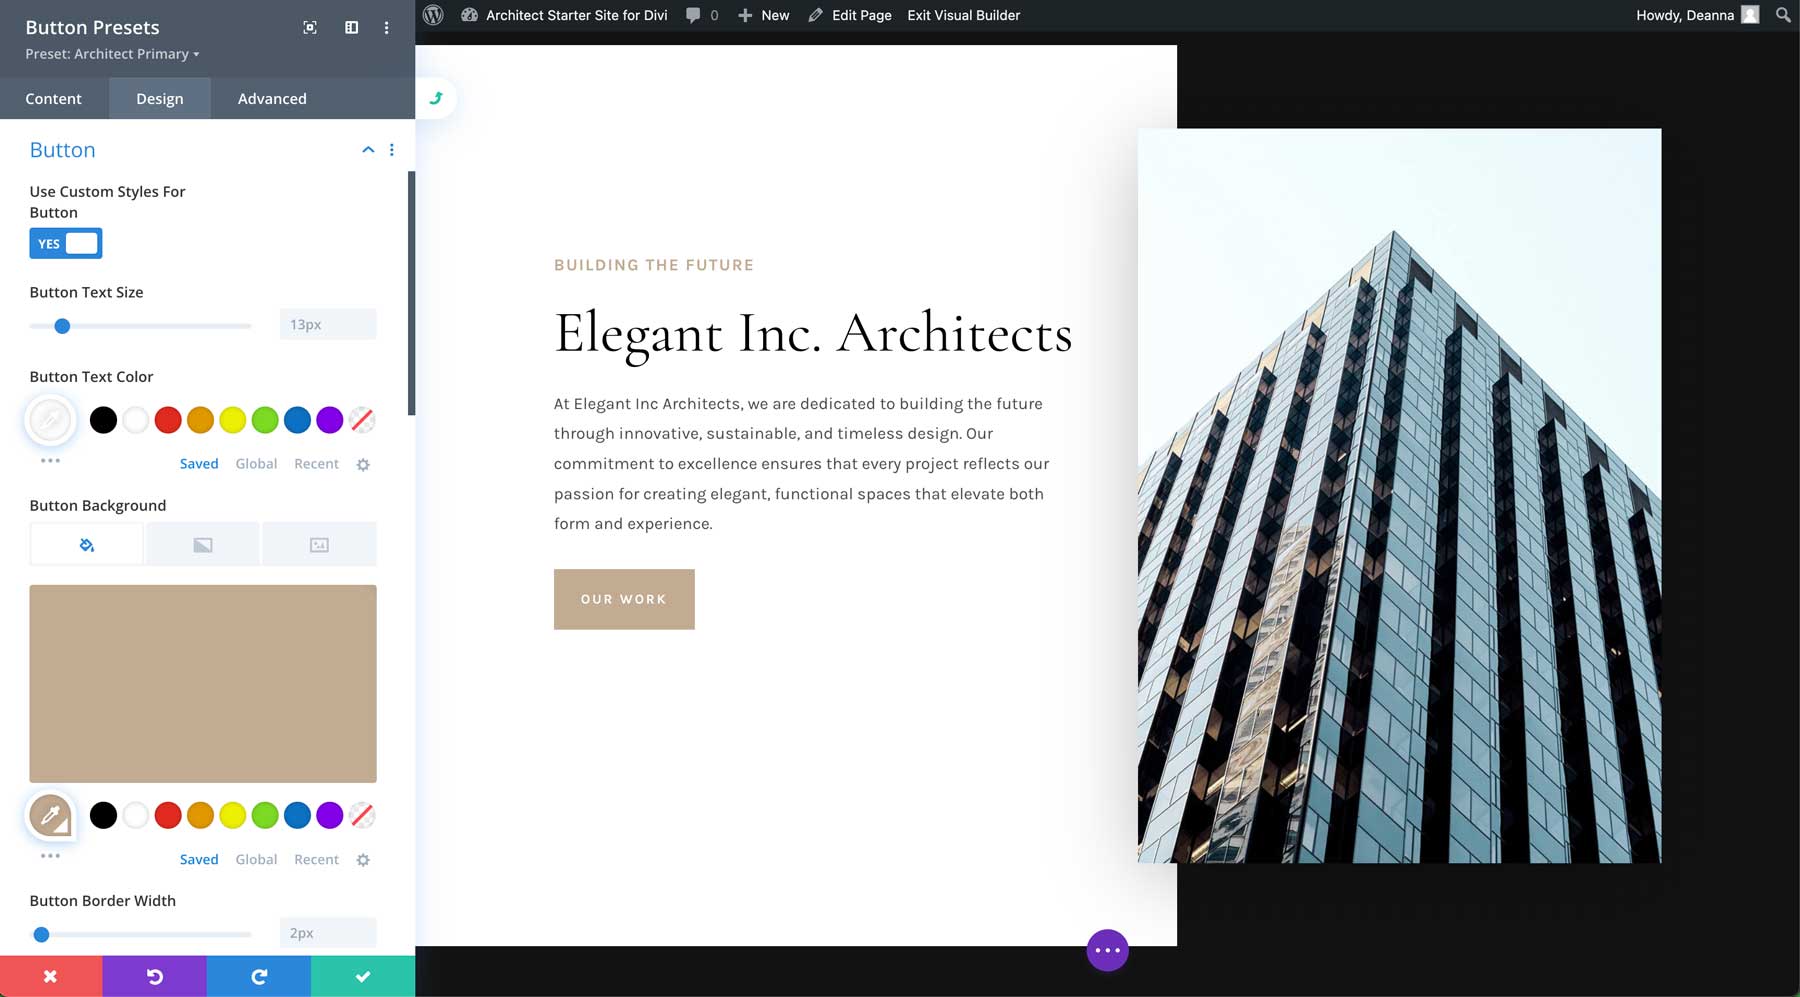Discard changes with the red X button
The image size is (1800, 997).
click(51, 976)
